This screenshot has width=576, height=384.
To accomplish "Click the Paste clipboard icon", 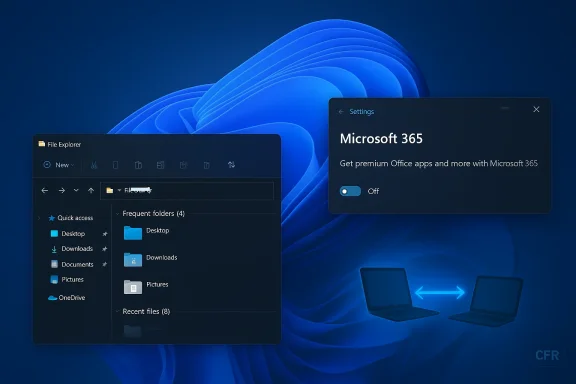I will pyautogui.click(x=138, y=165).
